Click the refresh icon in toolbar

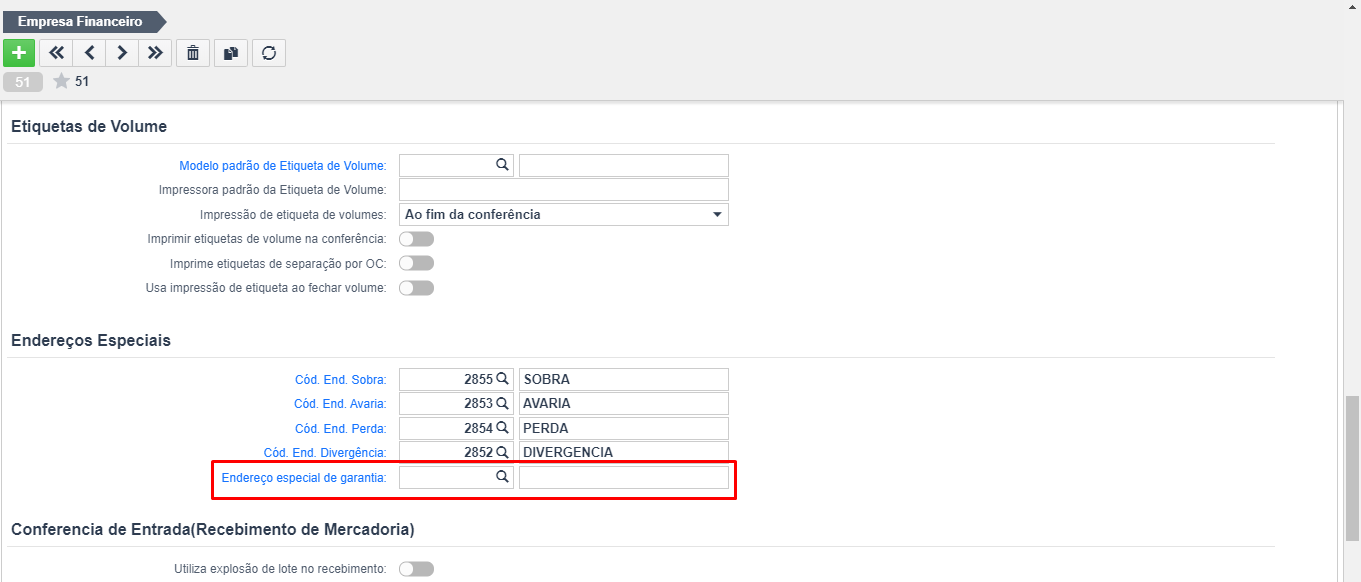coord(269,53)
